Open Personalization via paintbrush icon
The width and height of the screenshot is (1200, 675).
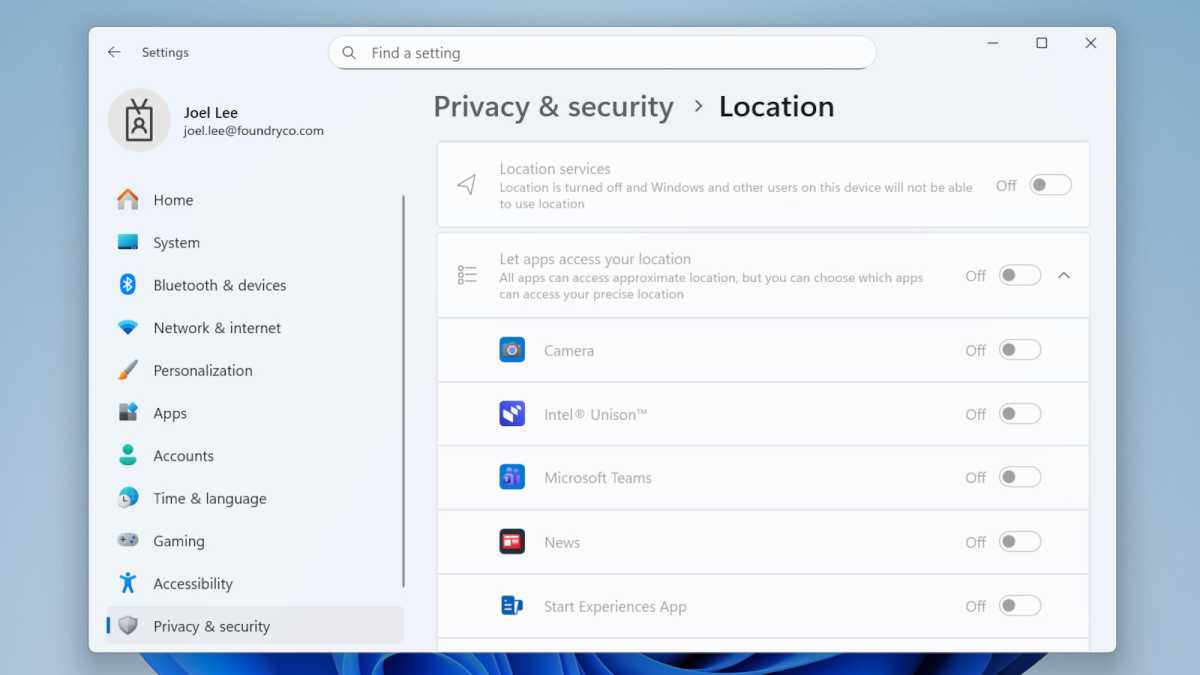(129, 370)
